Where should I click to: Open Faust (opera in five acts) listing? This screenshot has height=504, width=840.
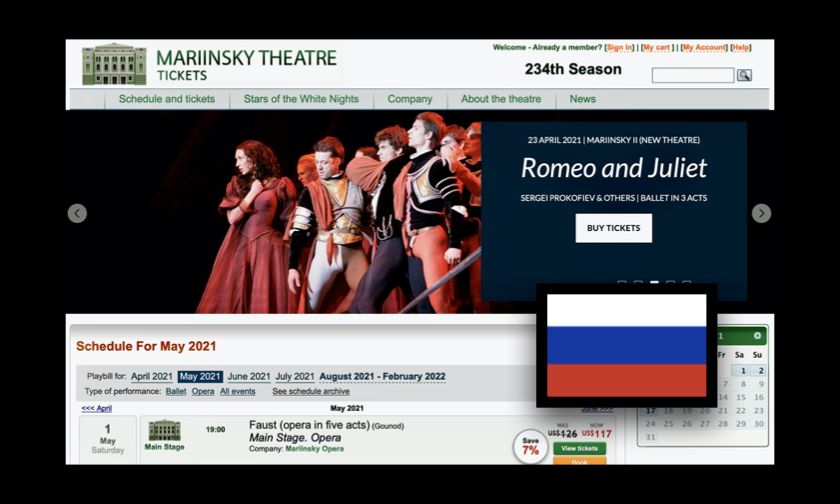(x=309, y=425)
